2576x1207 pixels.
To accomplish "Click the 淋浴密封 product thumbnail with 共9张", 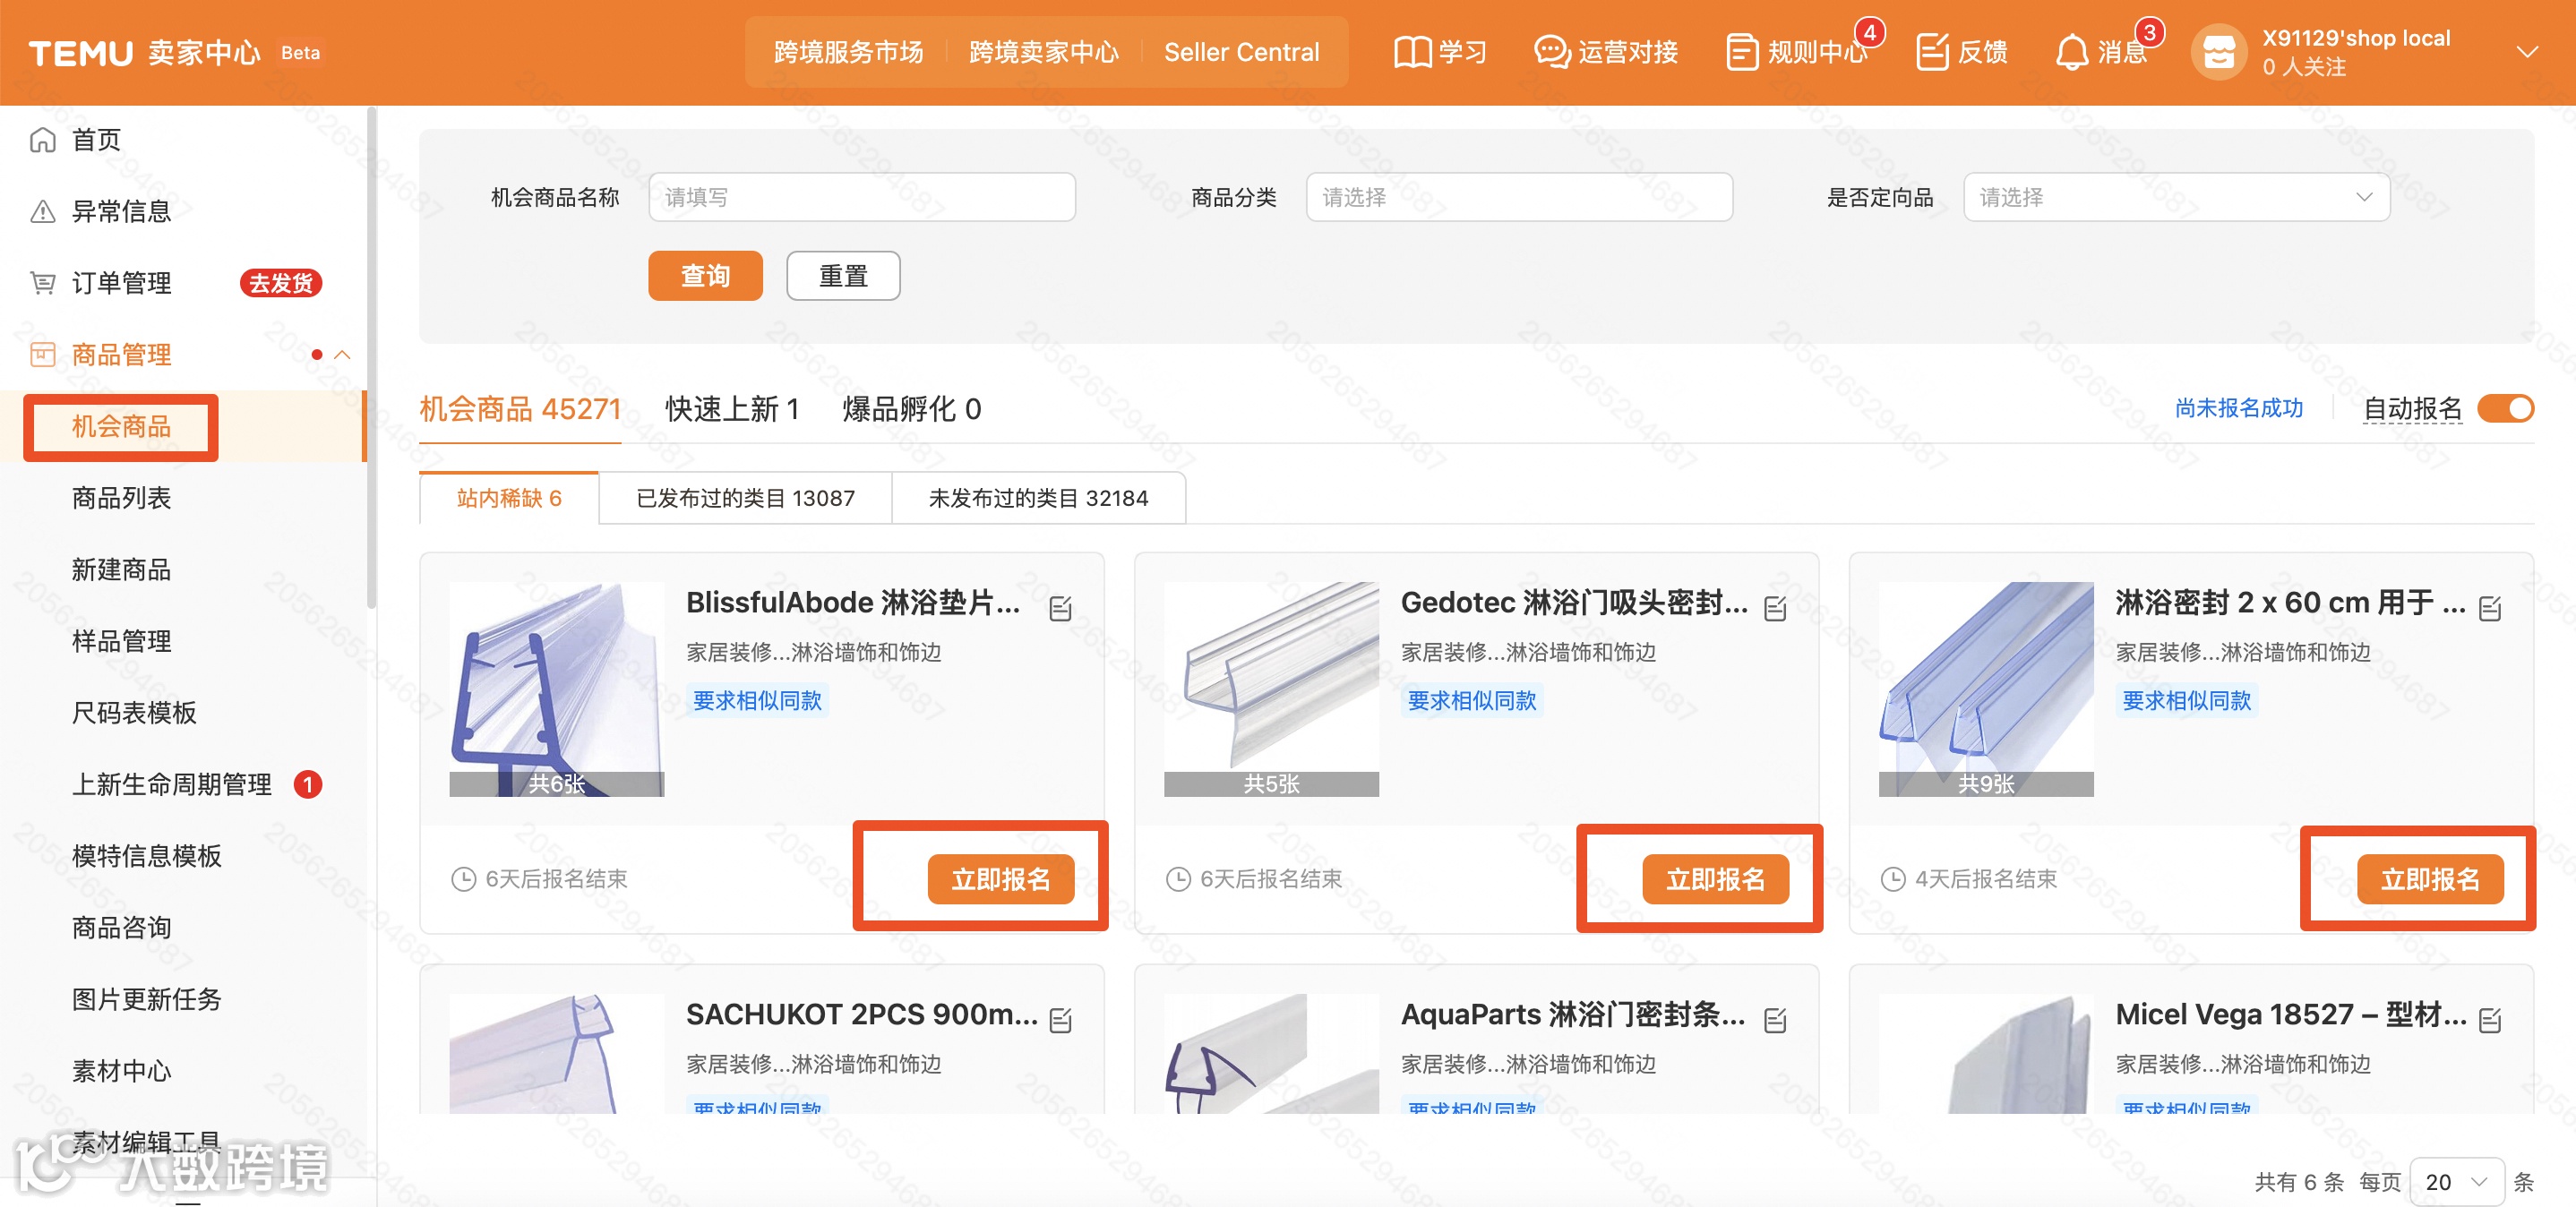I will (1985, 689).
